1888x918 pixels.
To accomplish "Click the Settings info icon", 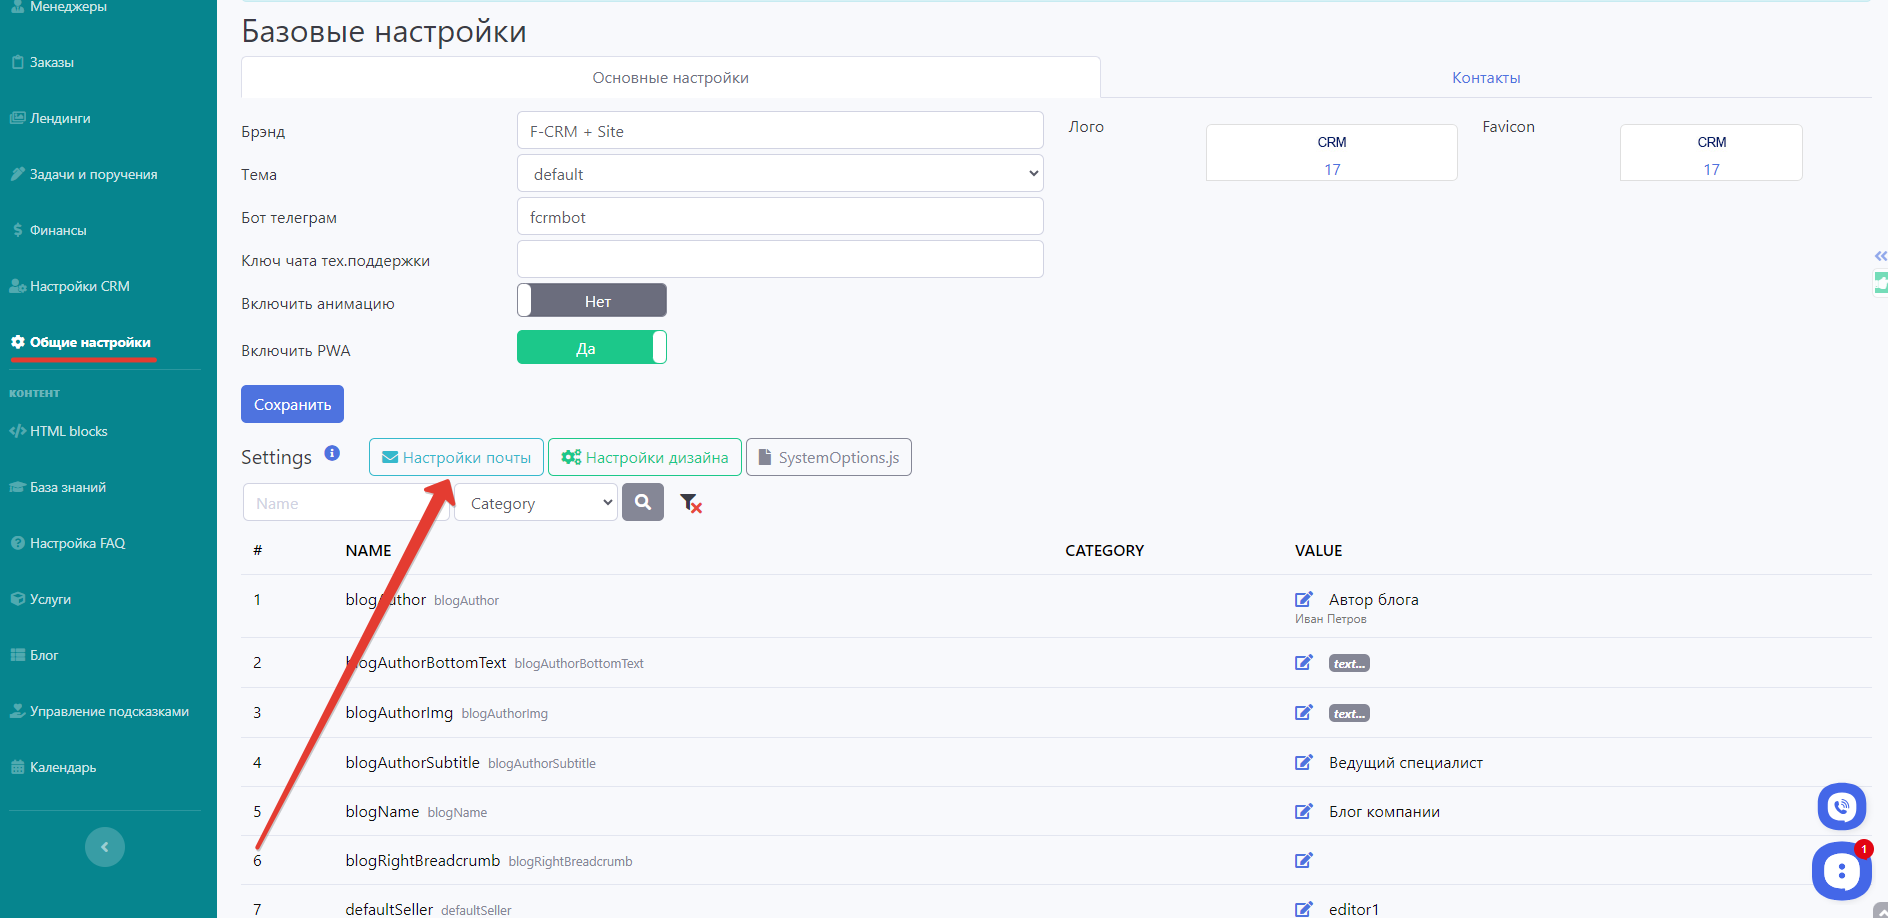I will 332,453.
